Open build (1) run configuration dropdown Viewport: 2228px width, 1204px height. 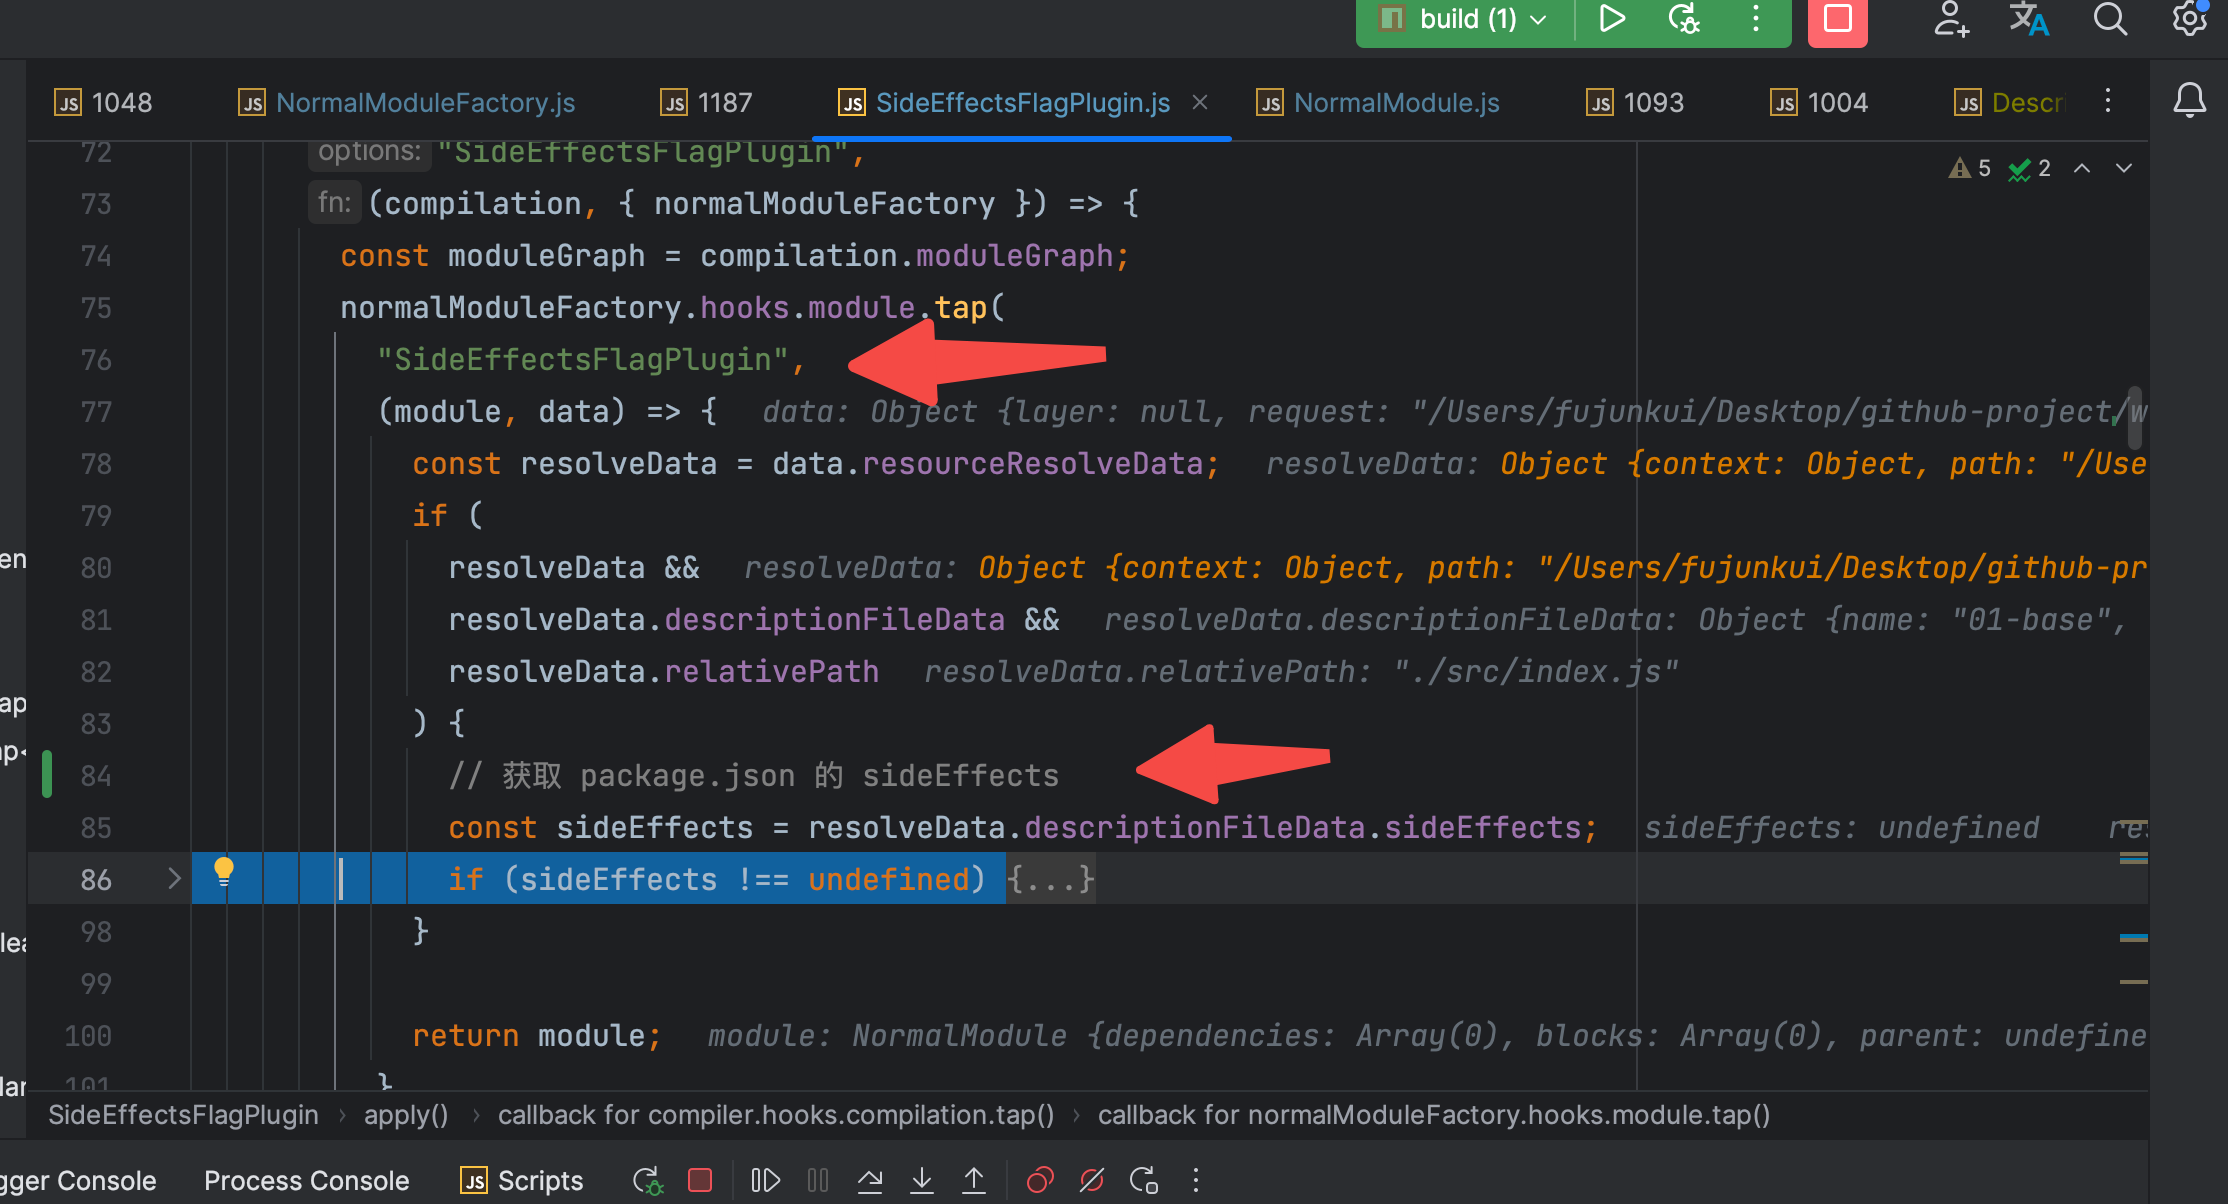1480,20
